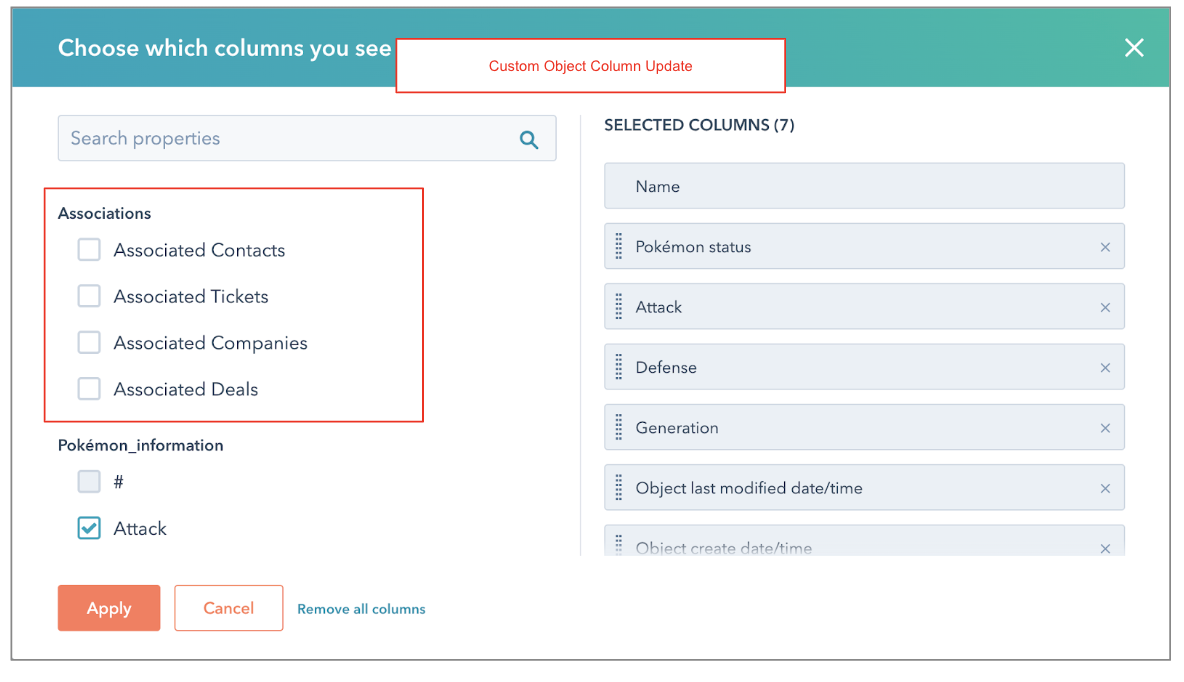Viewport: 1184px width, 682px height.
Task: Click the search magnifier icon
Action: [529, 140]
